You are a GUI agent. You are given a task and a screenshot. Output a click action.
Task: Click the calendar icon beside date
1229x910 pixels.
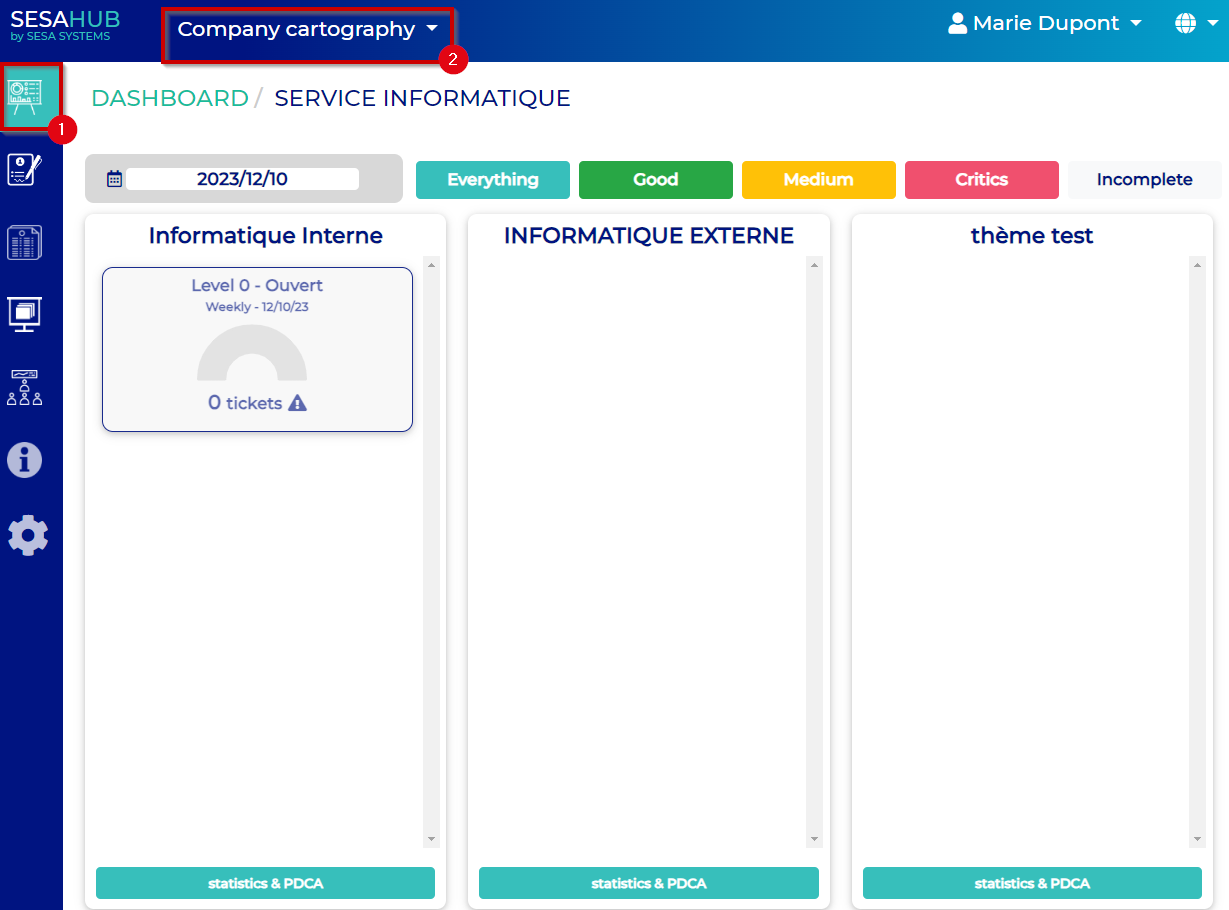tap(114, 179)
